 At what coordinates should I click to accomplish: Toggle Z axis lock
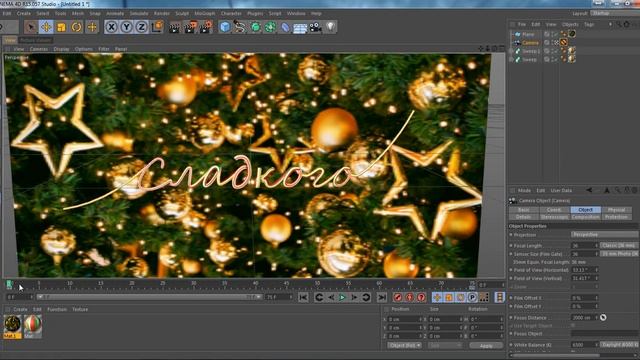pyautogui.click(x=141, y=27)
